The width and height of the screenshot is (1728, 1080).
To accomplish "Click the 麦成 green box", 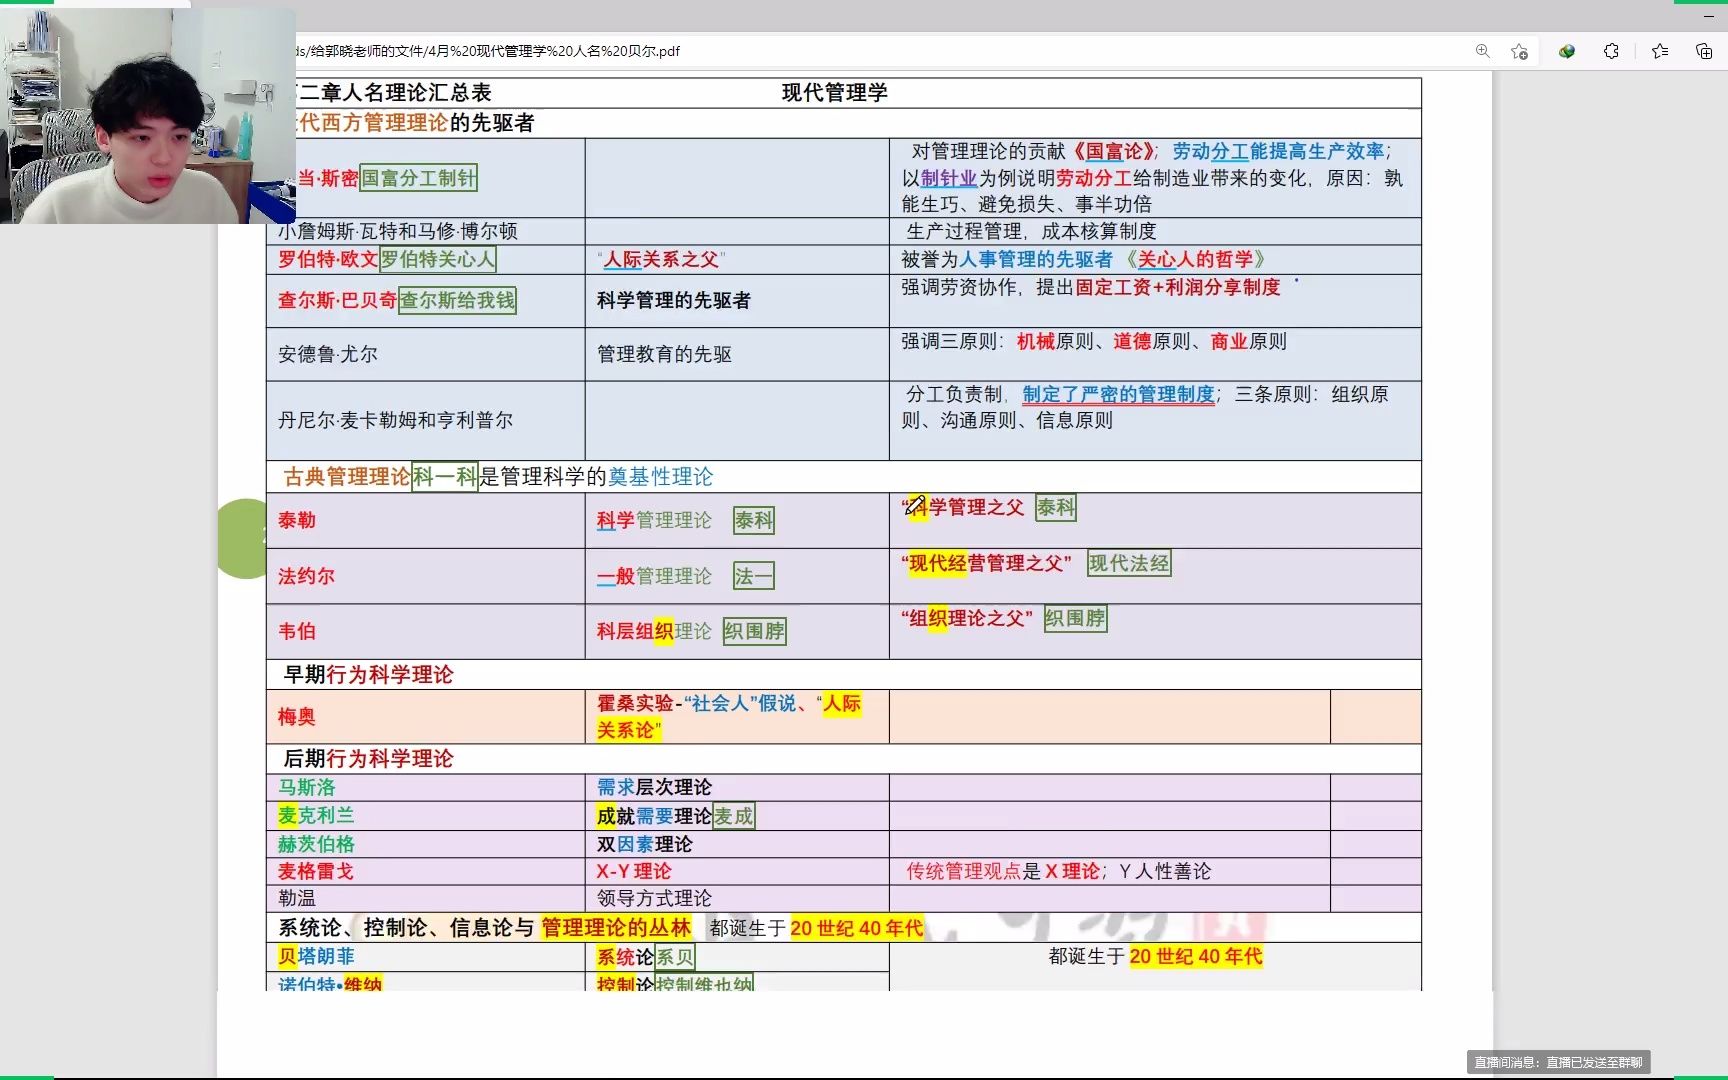I will 733,816.
